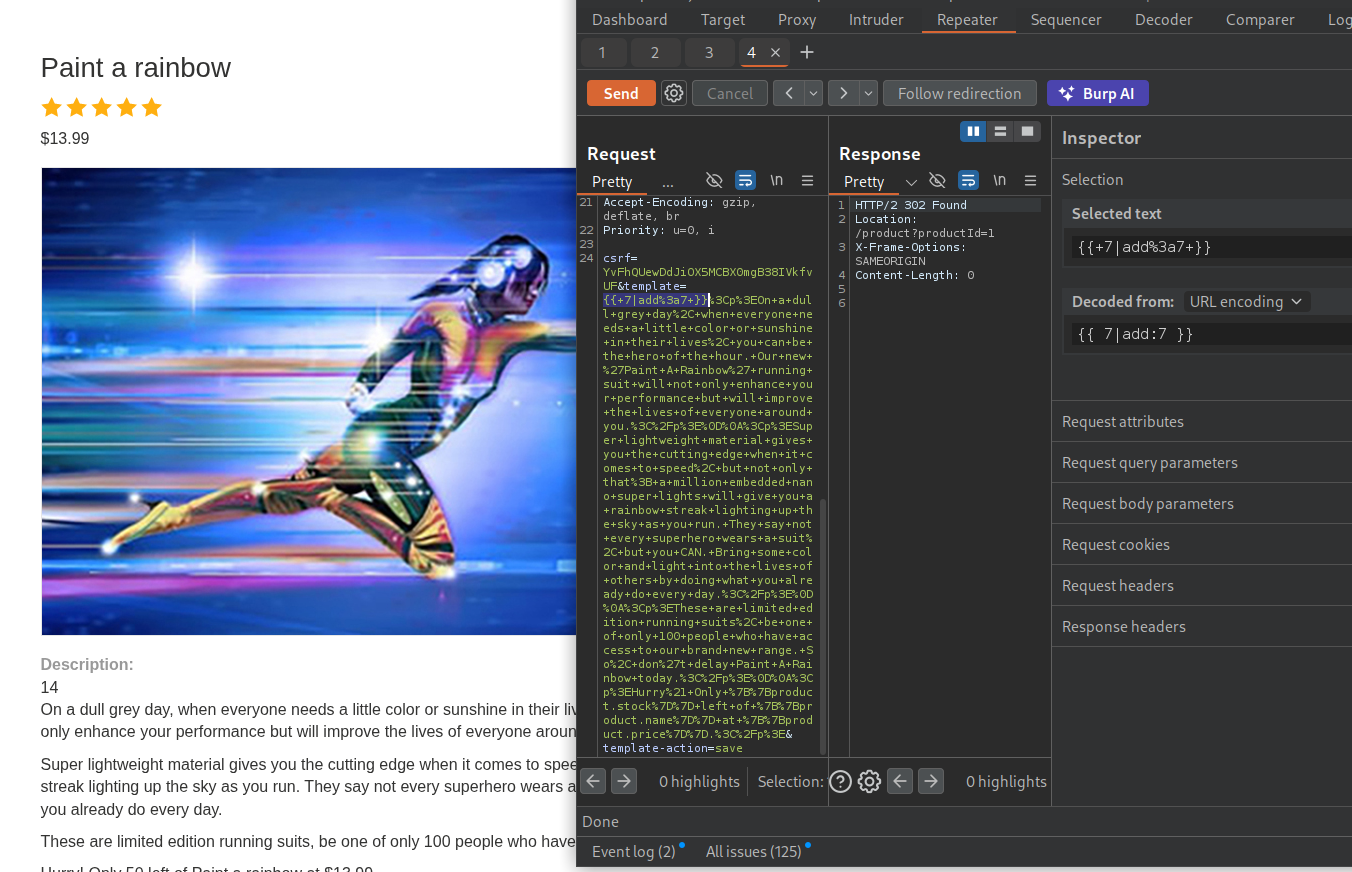Click the Request editor vertical scrollbar
The height and width of the screenshot is (872, 1352).
(x=823, y=620)
